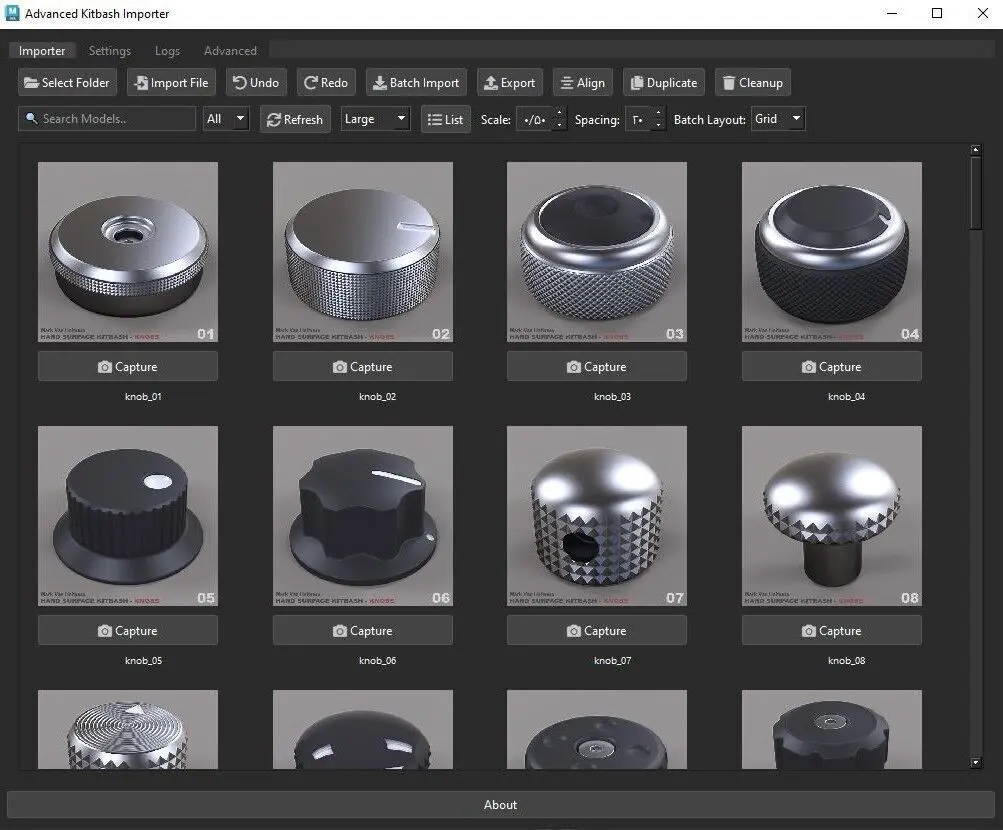Refresh the model library
Screen dimensions: 1003x830
[295, 120]
